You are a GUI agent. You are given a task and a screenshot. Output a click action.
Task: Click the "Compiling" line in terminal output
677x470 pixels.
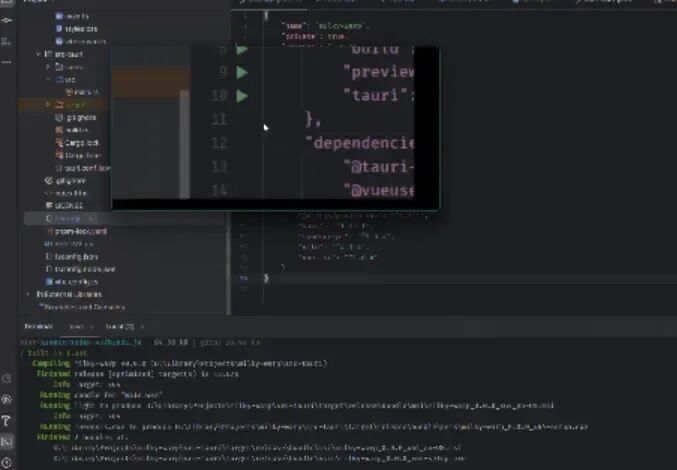180,363
